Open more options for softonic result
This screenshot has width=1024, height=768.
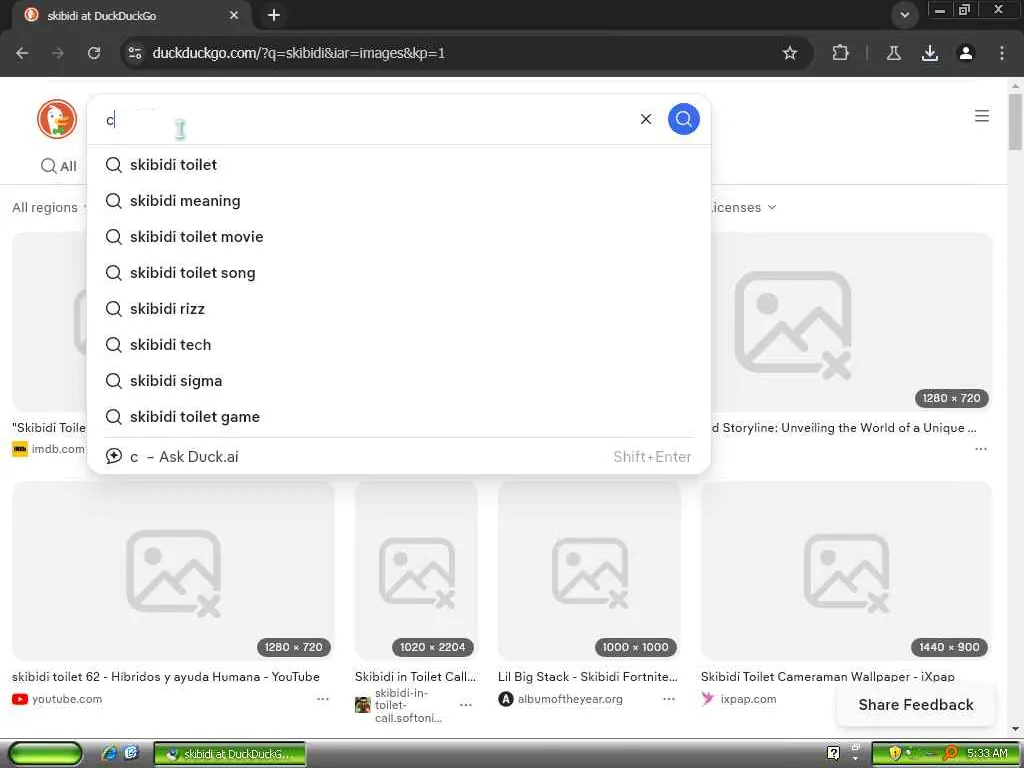pyautogui.click(x=466, y=705)
